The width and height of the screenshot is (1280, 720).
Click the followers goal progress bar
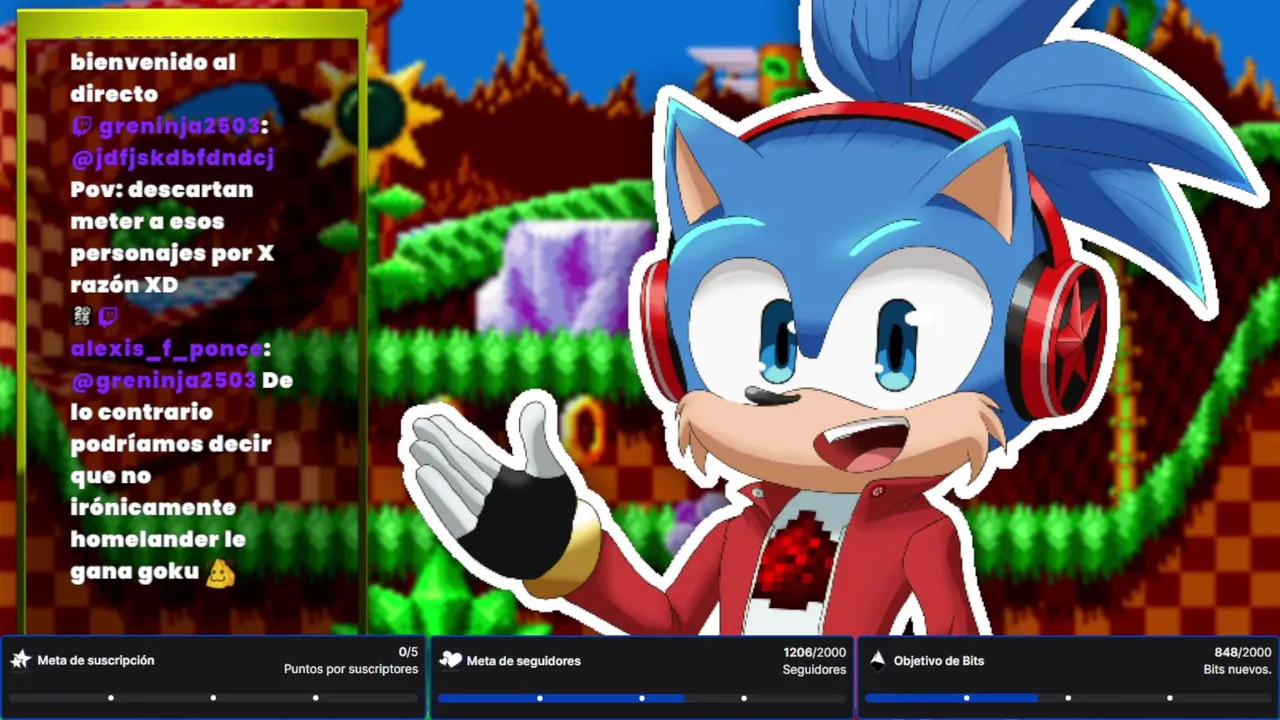[641, 698]
